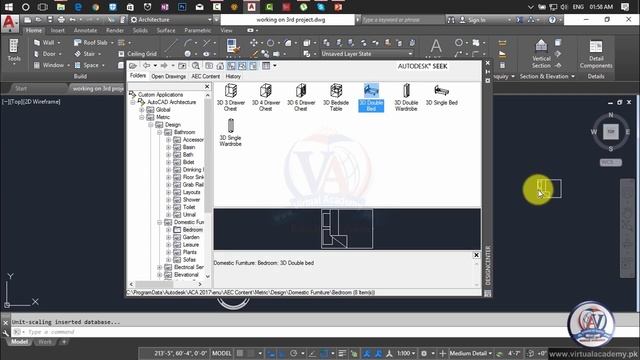Expand the Electrical Services tree node

point(160,267)
